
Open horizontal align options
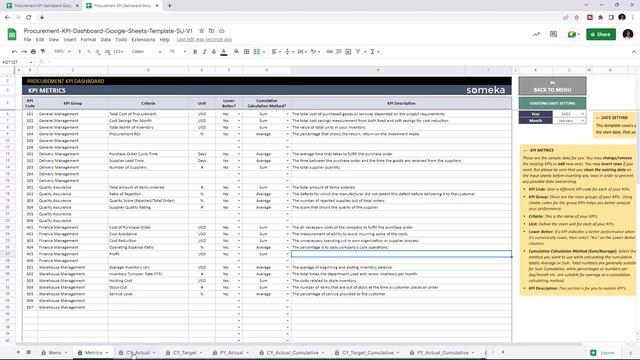pyautogui.click(x=276, y=52)
